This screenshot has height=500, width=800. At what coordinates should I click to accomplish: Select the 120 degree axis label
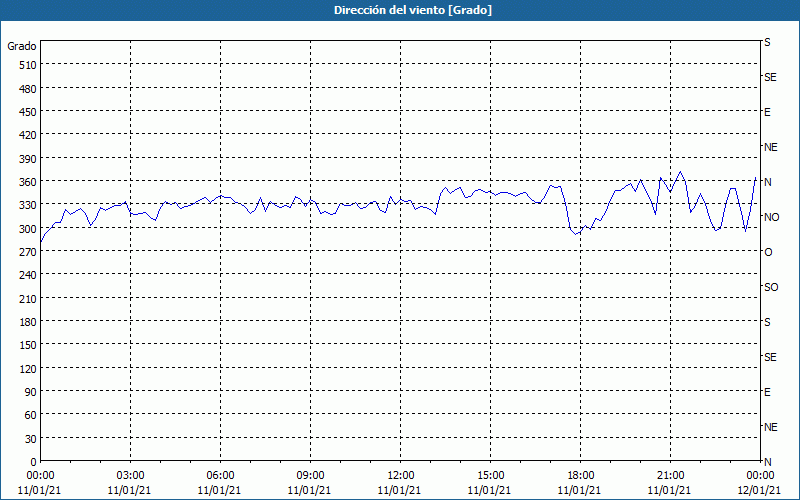point(29,369)
